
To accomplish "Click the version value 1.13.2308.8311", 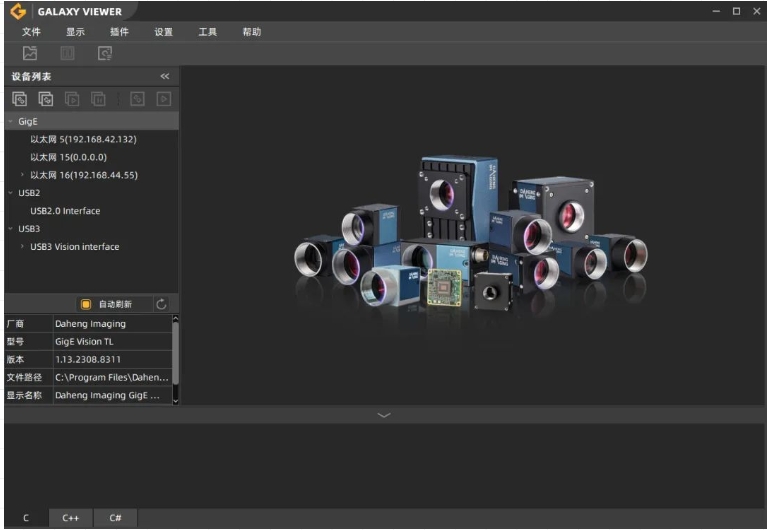I will tap(88, 359).
